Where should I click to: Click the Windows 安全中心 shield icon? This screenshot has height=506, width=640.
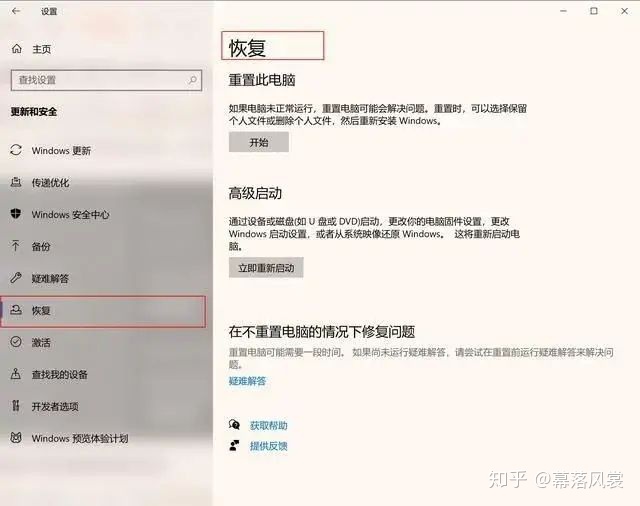click(x=16, y=214)
